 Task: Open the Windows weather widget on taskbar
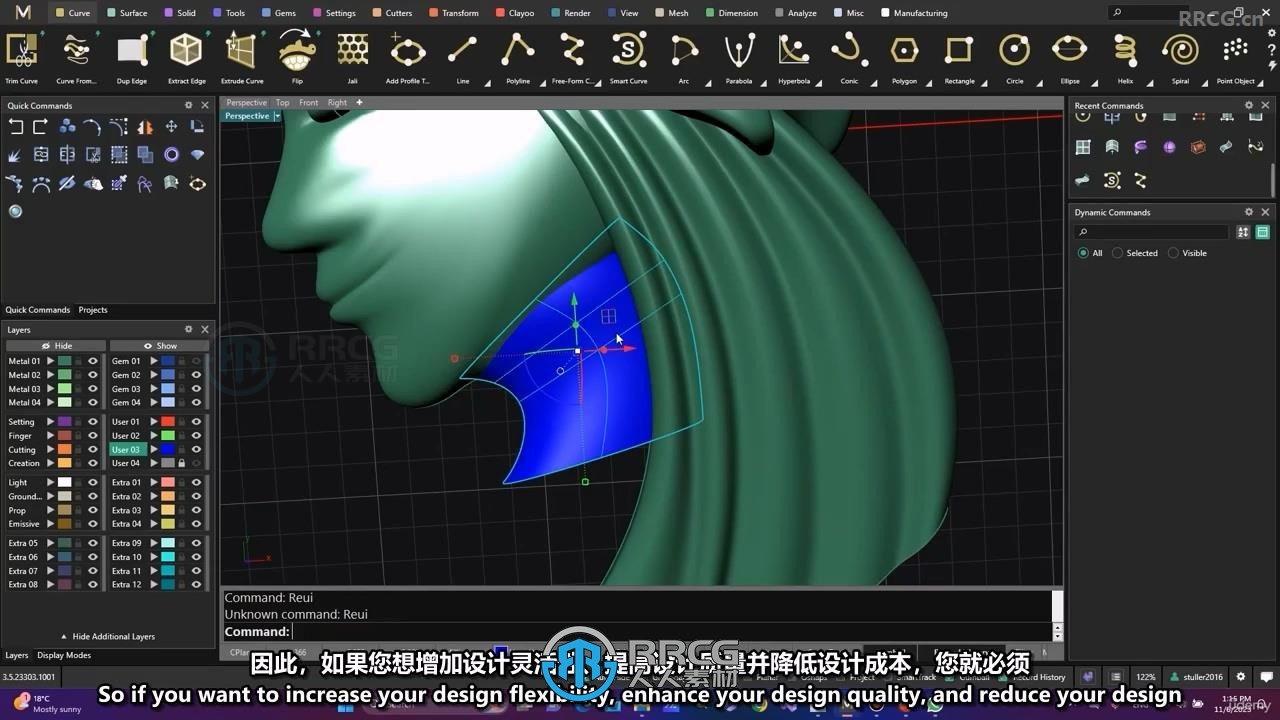pyautogui.click(x=48, y=703)
